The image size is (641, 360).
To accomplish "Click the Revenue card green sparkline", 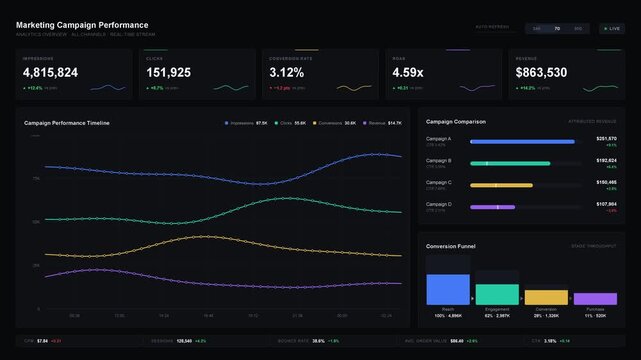I will (601, 87).
